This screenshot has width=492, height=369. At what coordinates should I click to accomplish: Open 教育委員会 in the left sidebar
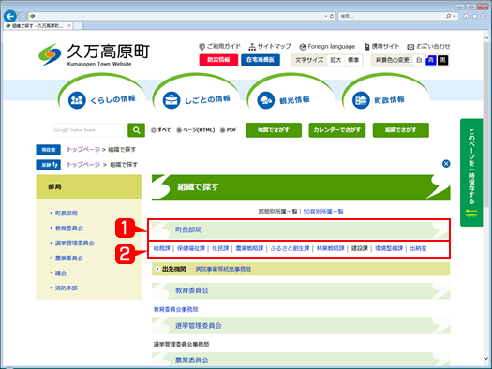pyautogui.click(x=69, y=228)
